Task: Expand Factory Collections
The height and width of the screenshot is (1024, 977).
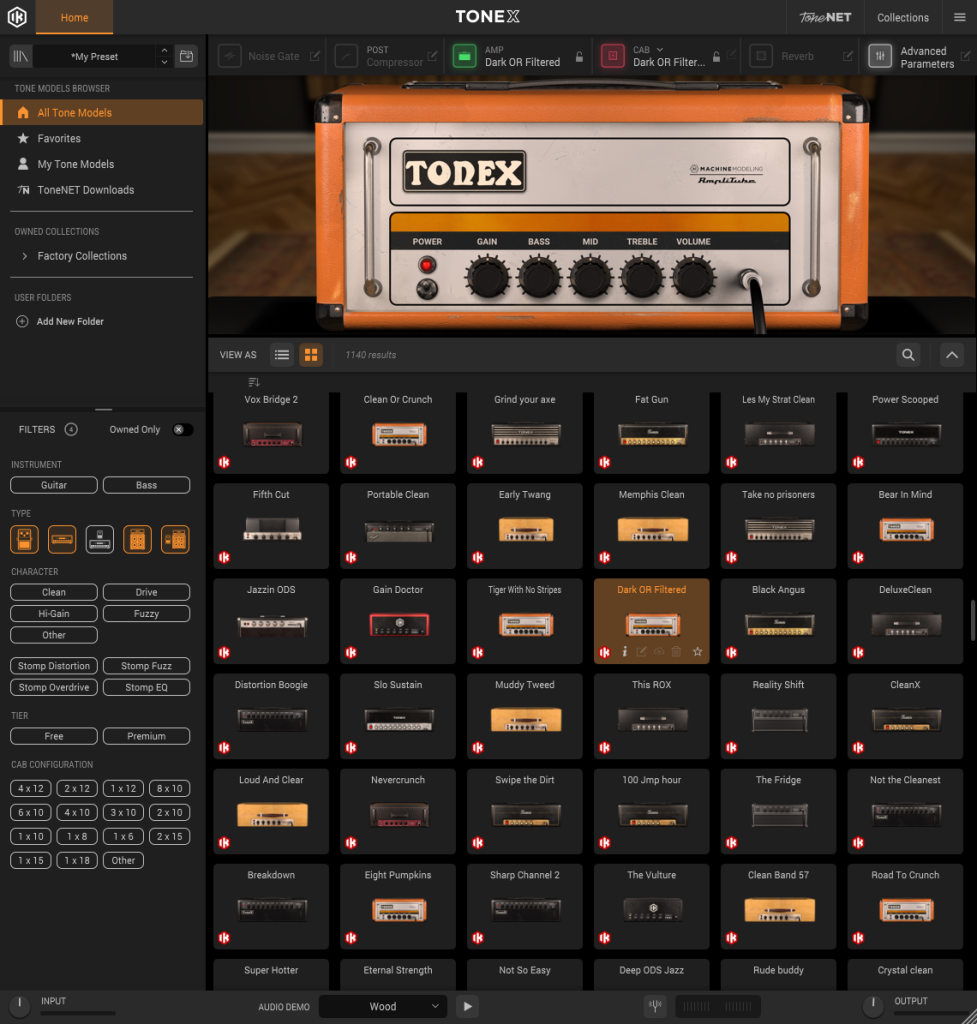Action: coord(25,256)
